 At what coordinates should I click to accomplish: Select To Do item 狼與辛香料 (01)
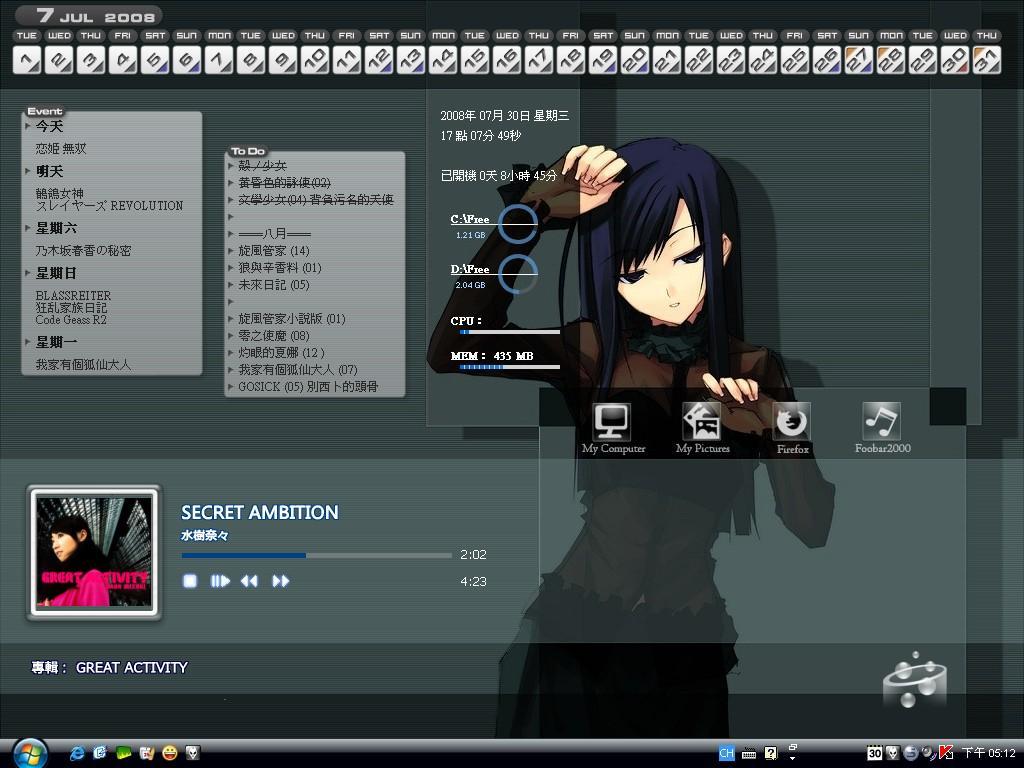pyautogui.click(x=280, y=268)
